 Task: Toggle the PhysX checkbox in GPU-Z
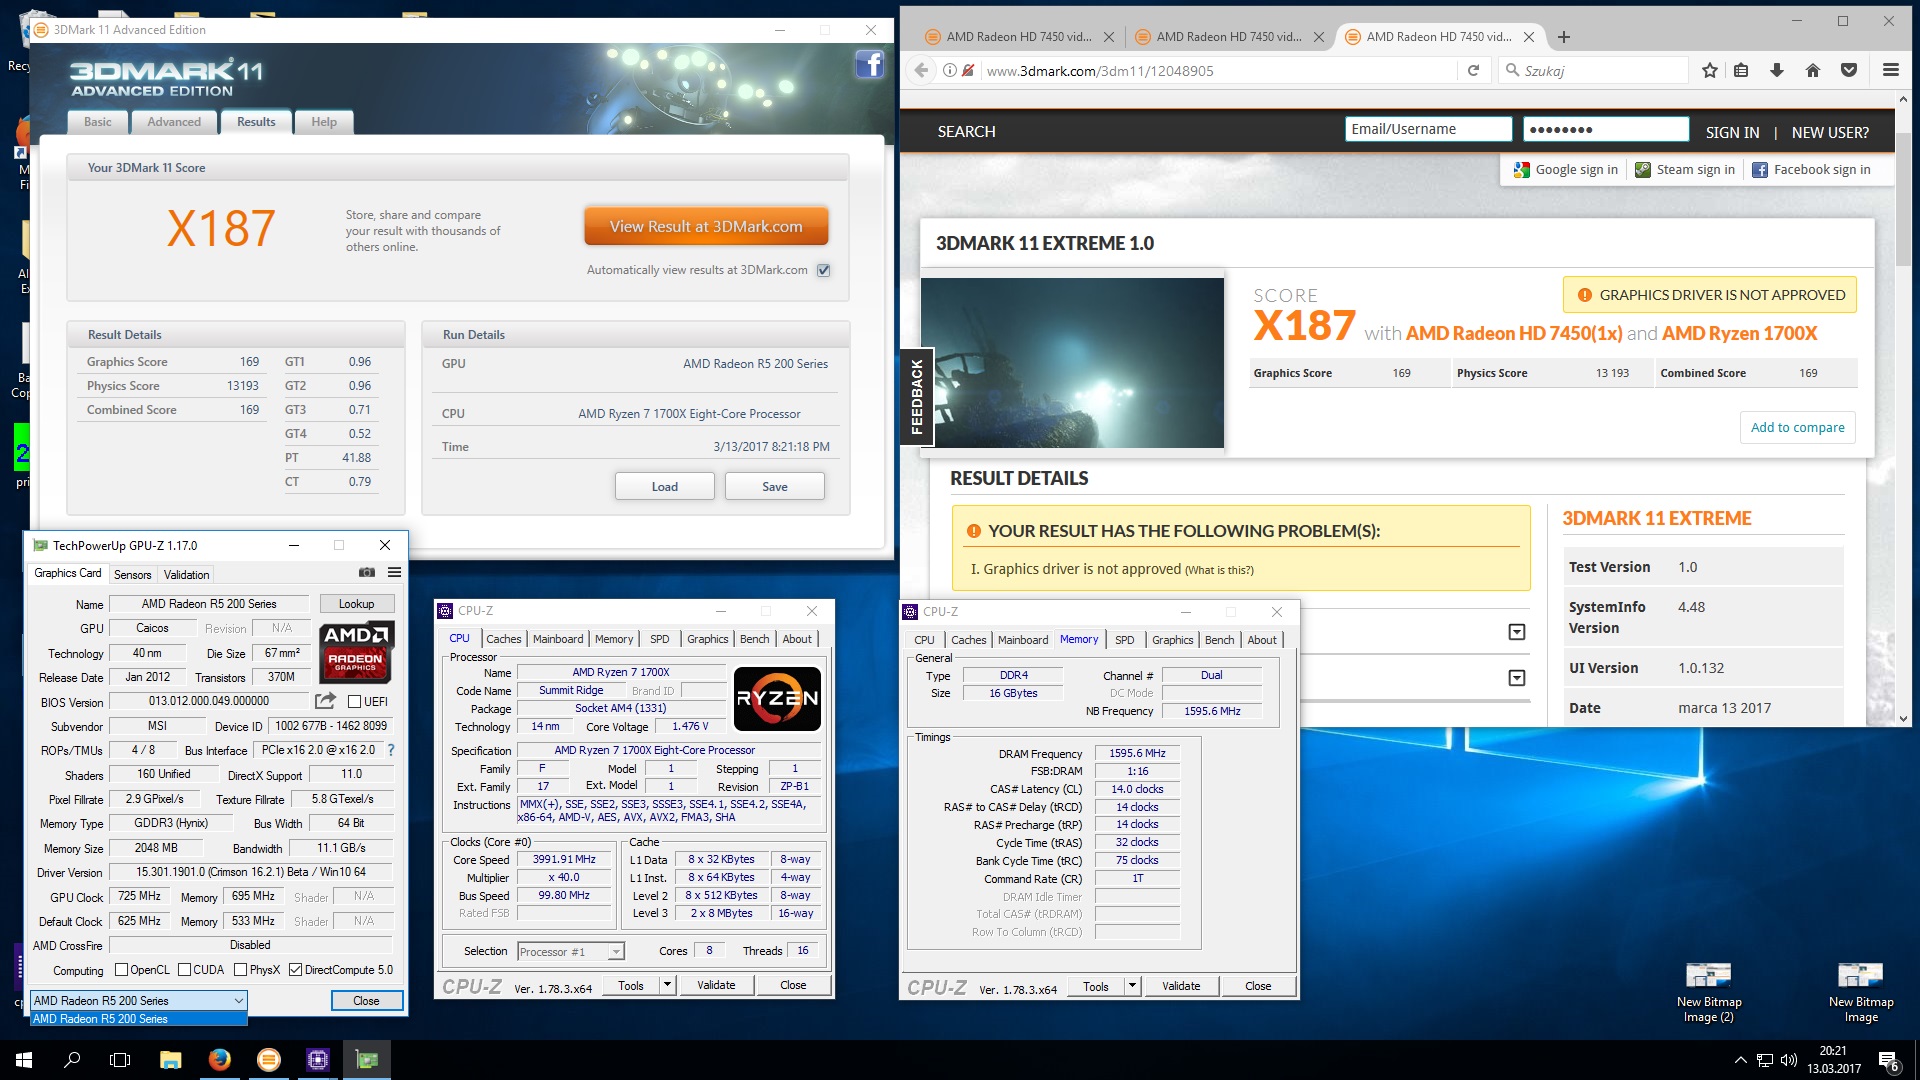click(240, 970)
